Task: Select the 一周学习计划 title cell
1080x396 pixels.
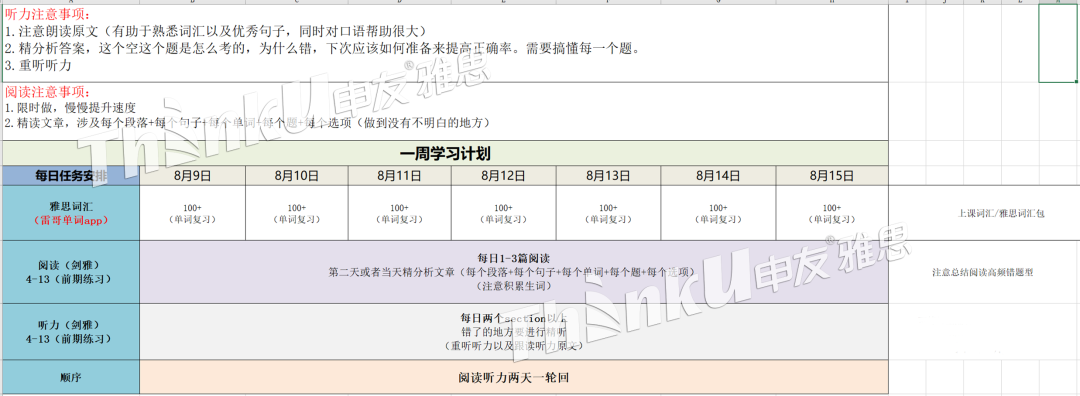Action: tap(445, 153)
